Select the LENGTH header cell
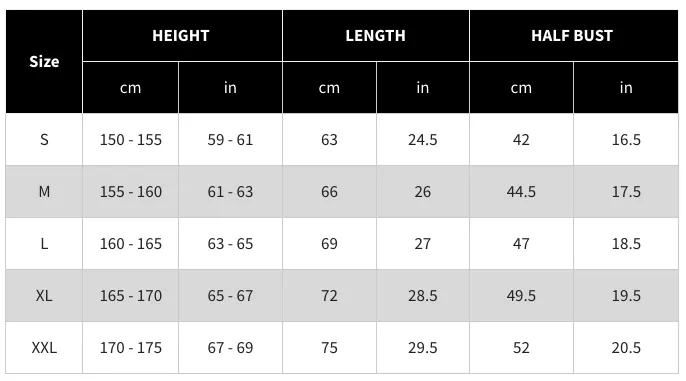The height and width of the screenshot is (381, 686). pyautogui.click(x=376, y=35)
